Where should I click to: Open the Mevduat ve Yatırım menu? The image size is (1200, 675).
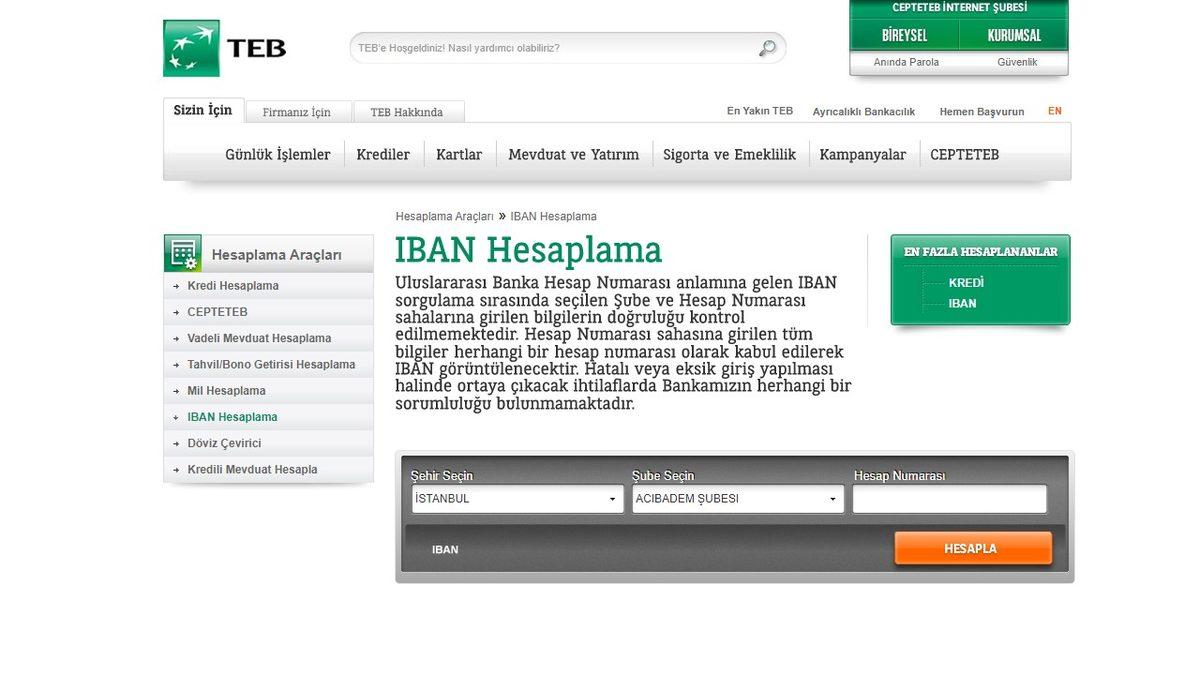[573, 154]
